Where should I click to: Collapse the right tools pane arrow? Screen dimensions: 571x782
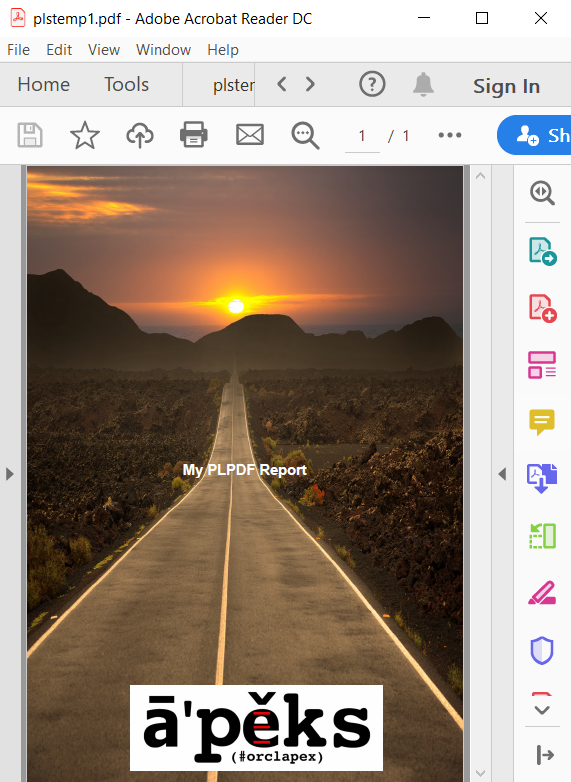coord(502,474)
